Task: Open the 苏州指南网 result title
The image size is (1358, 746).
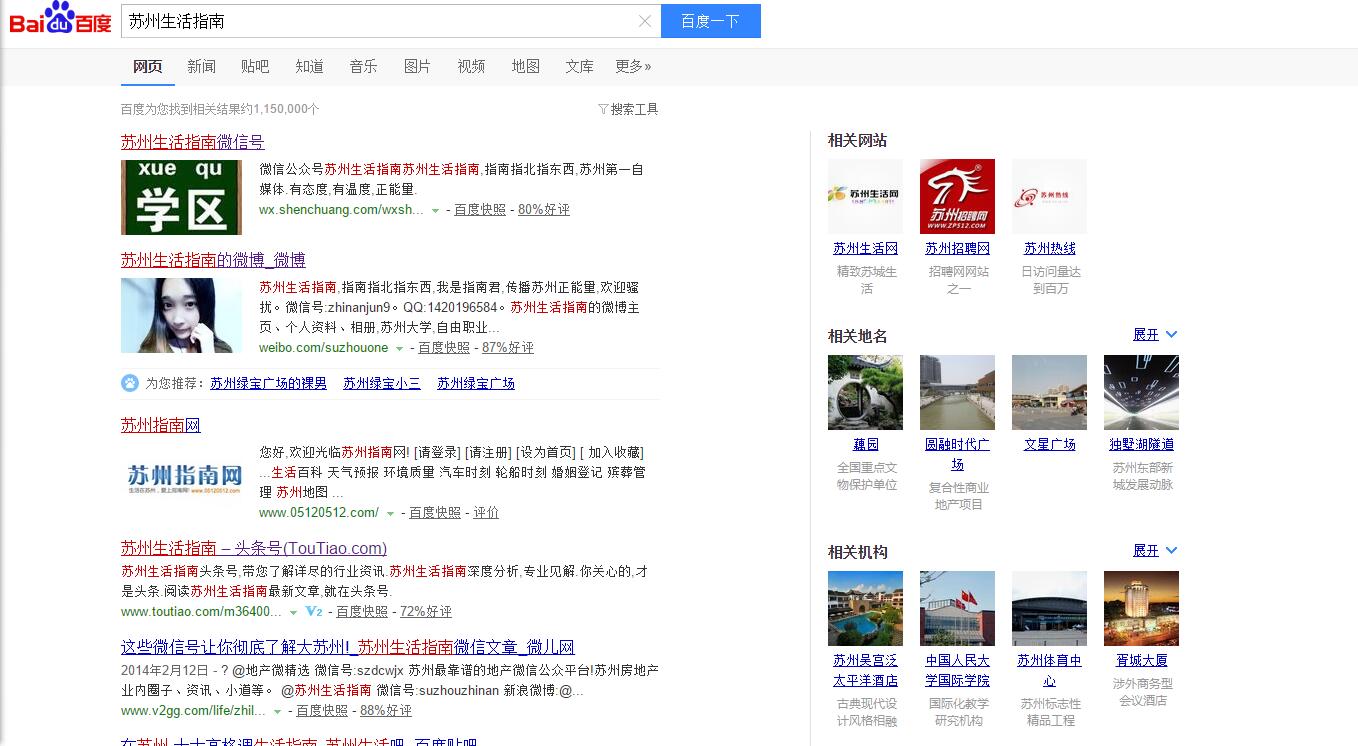Action: point(161,425)
